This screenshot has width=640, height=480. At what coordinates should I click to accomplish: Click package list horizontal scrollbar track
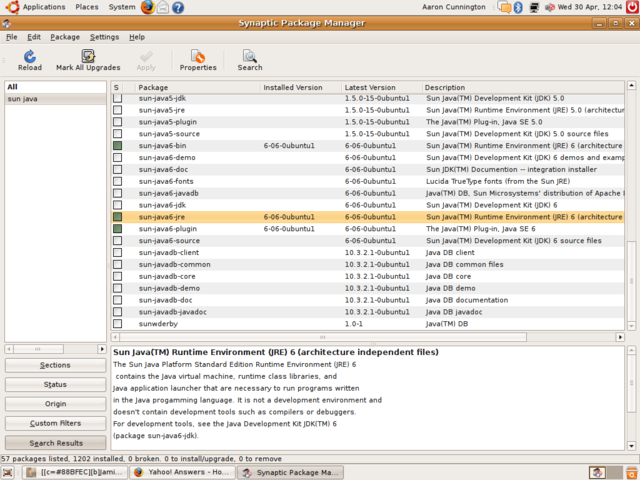[x=571, y=337]
